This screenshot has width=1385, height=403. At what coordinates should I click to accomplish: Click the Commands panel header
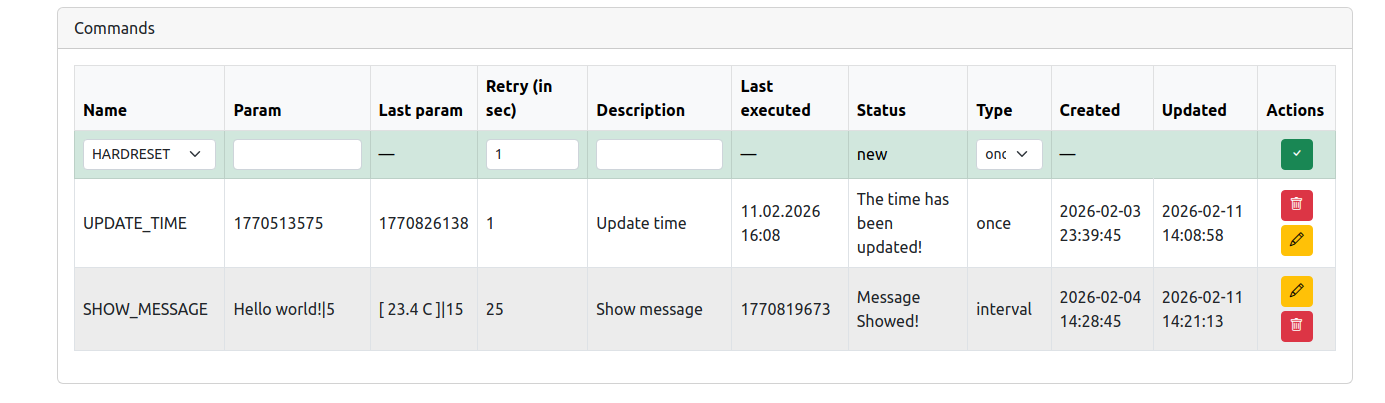(x=115, y=28)
